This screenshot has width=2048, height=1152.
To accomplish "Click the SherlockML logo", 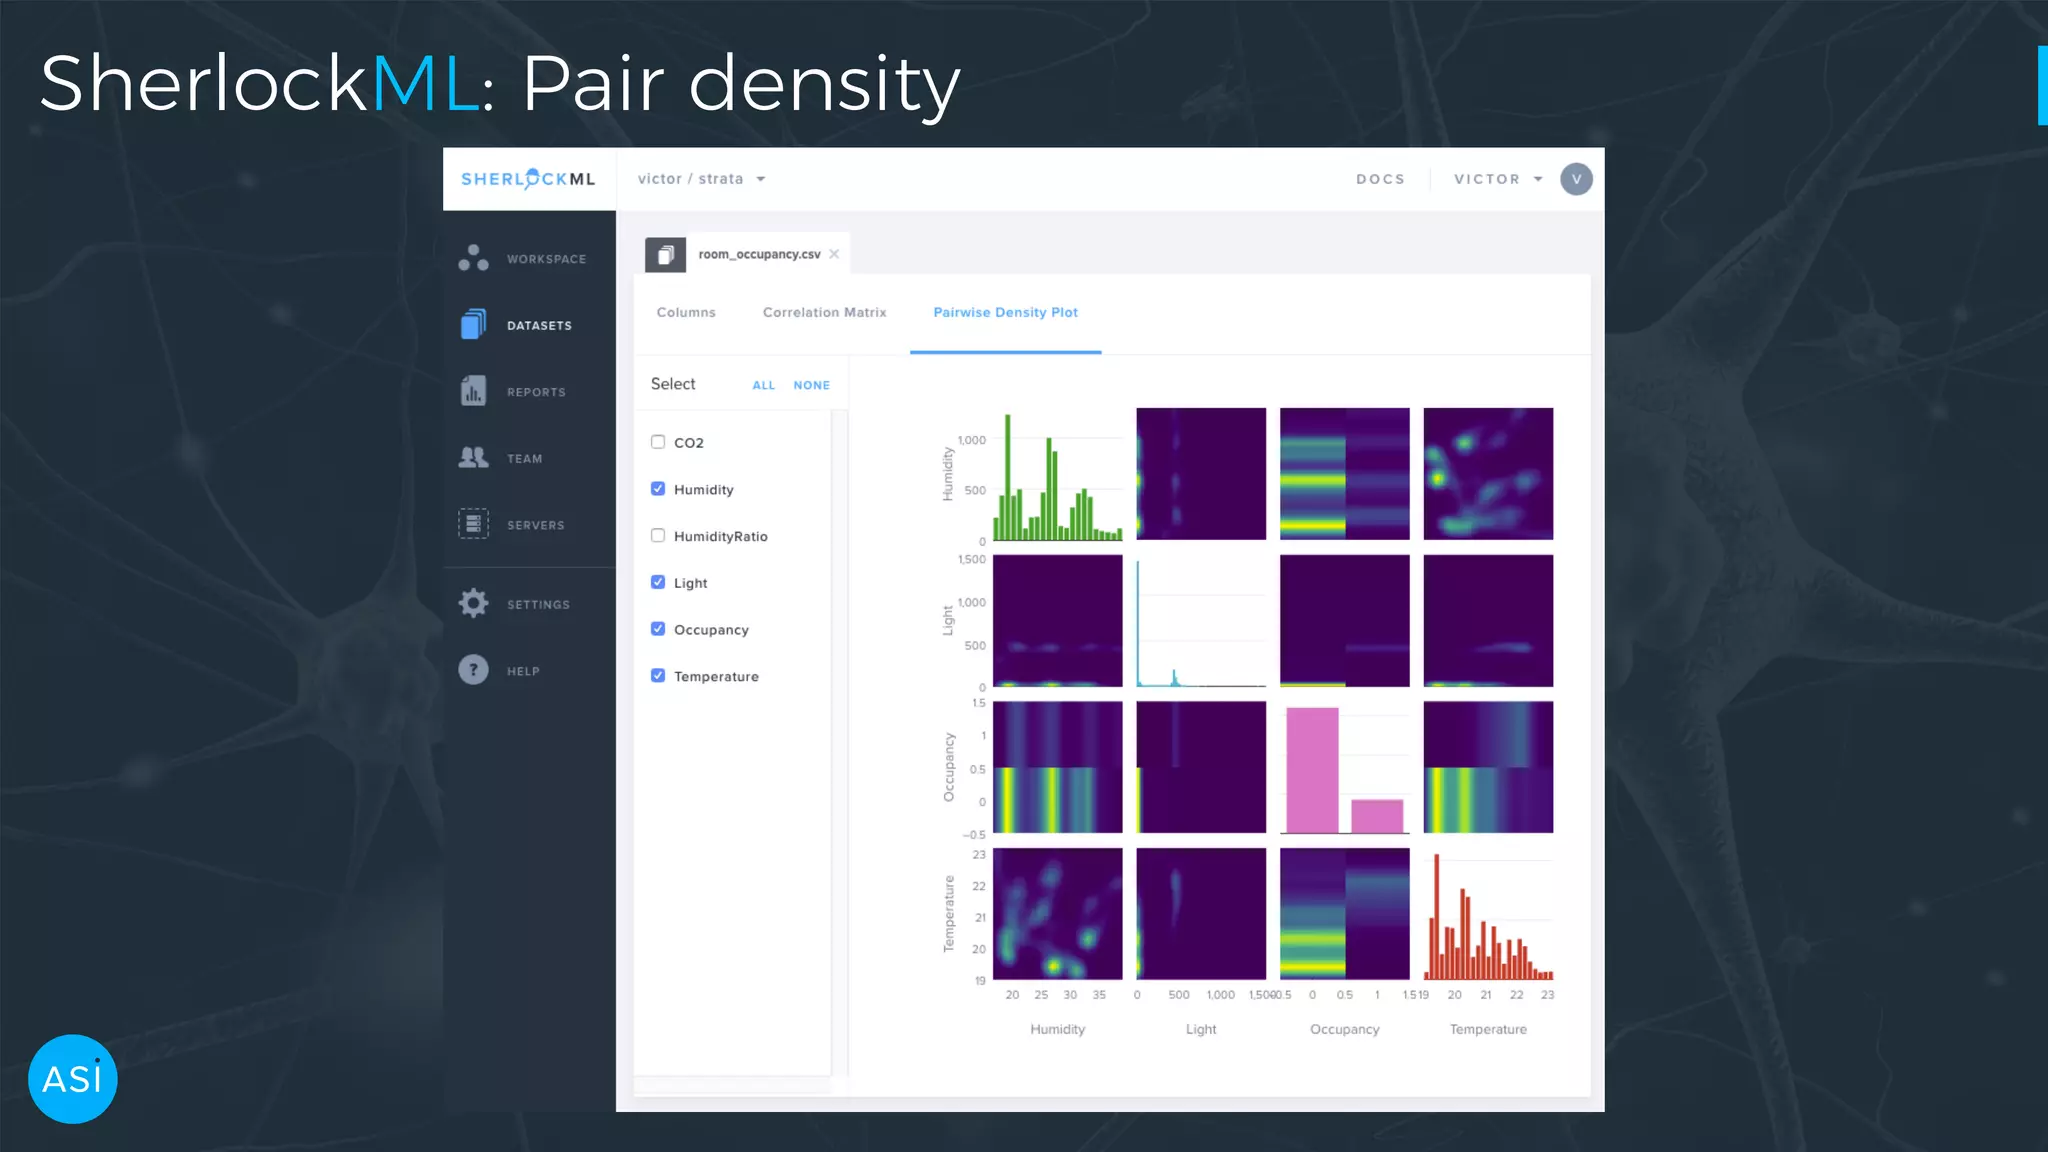I will click(x=528, y=179).
